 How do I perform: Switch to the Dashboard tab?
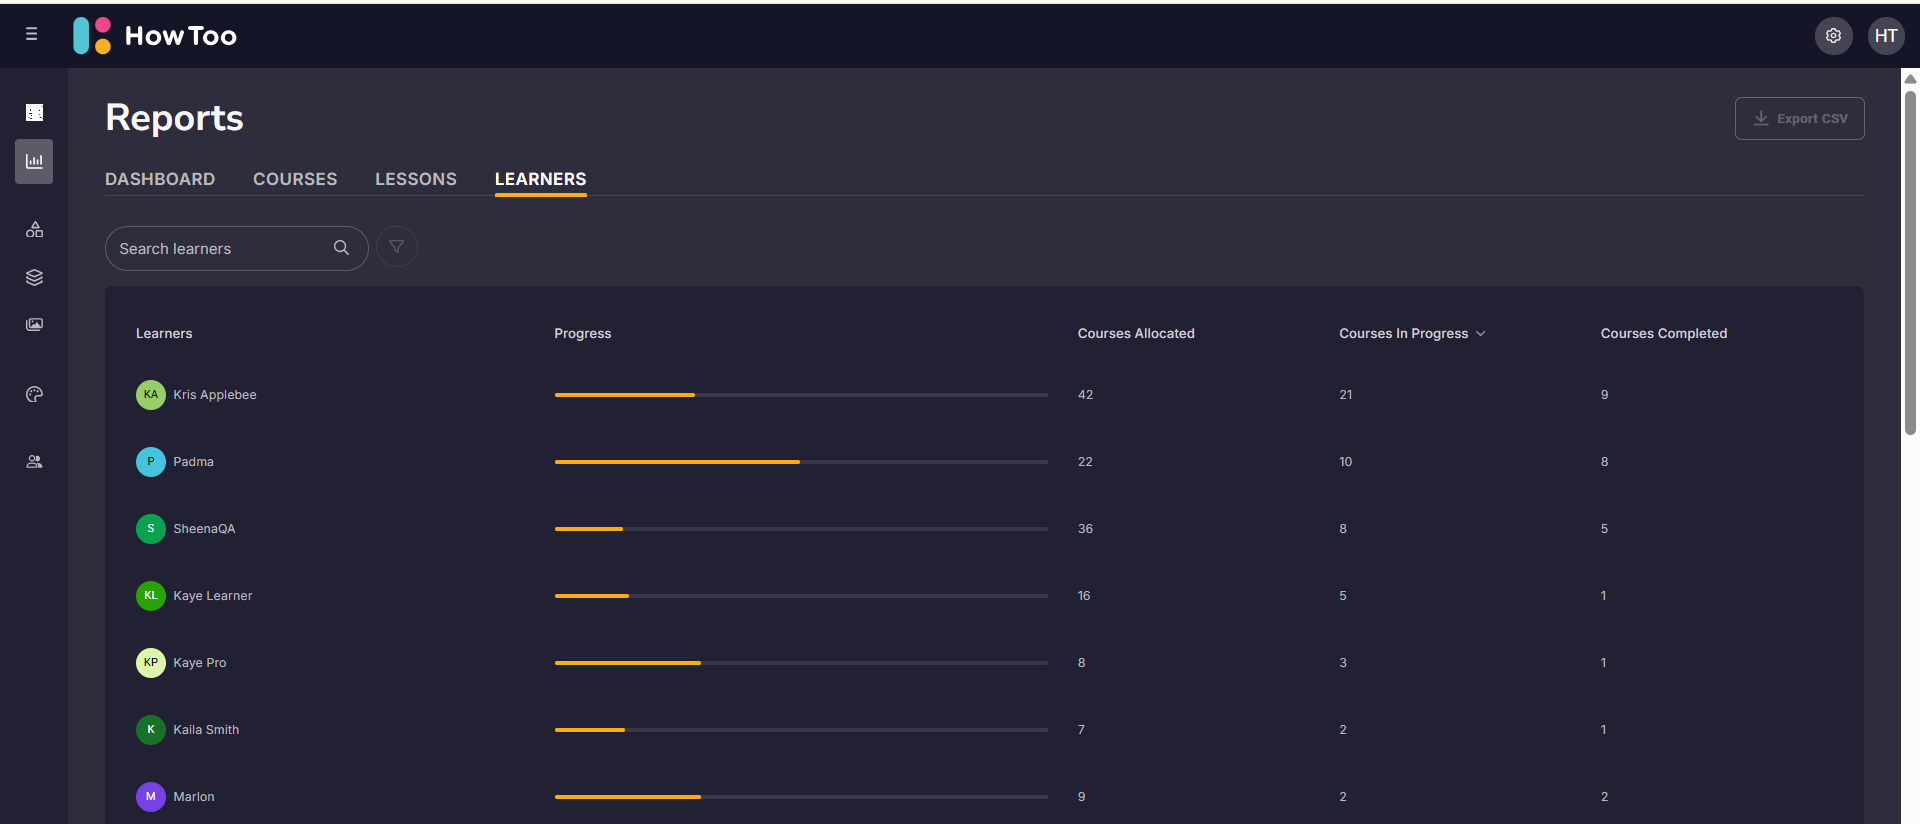click(160, 179)
